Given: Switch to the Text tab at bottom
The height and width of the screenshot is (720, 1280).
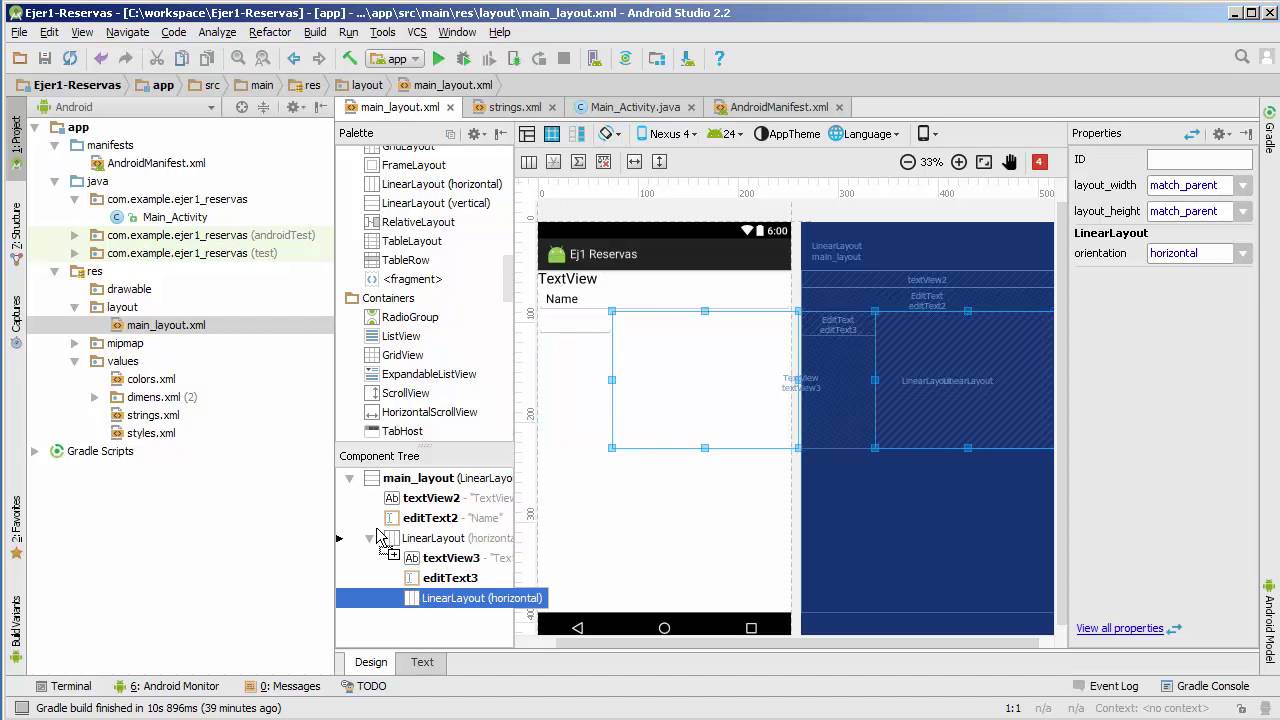Looking at the screenshot, I should pyautogui.click(x=422, y=662).
